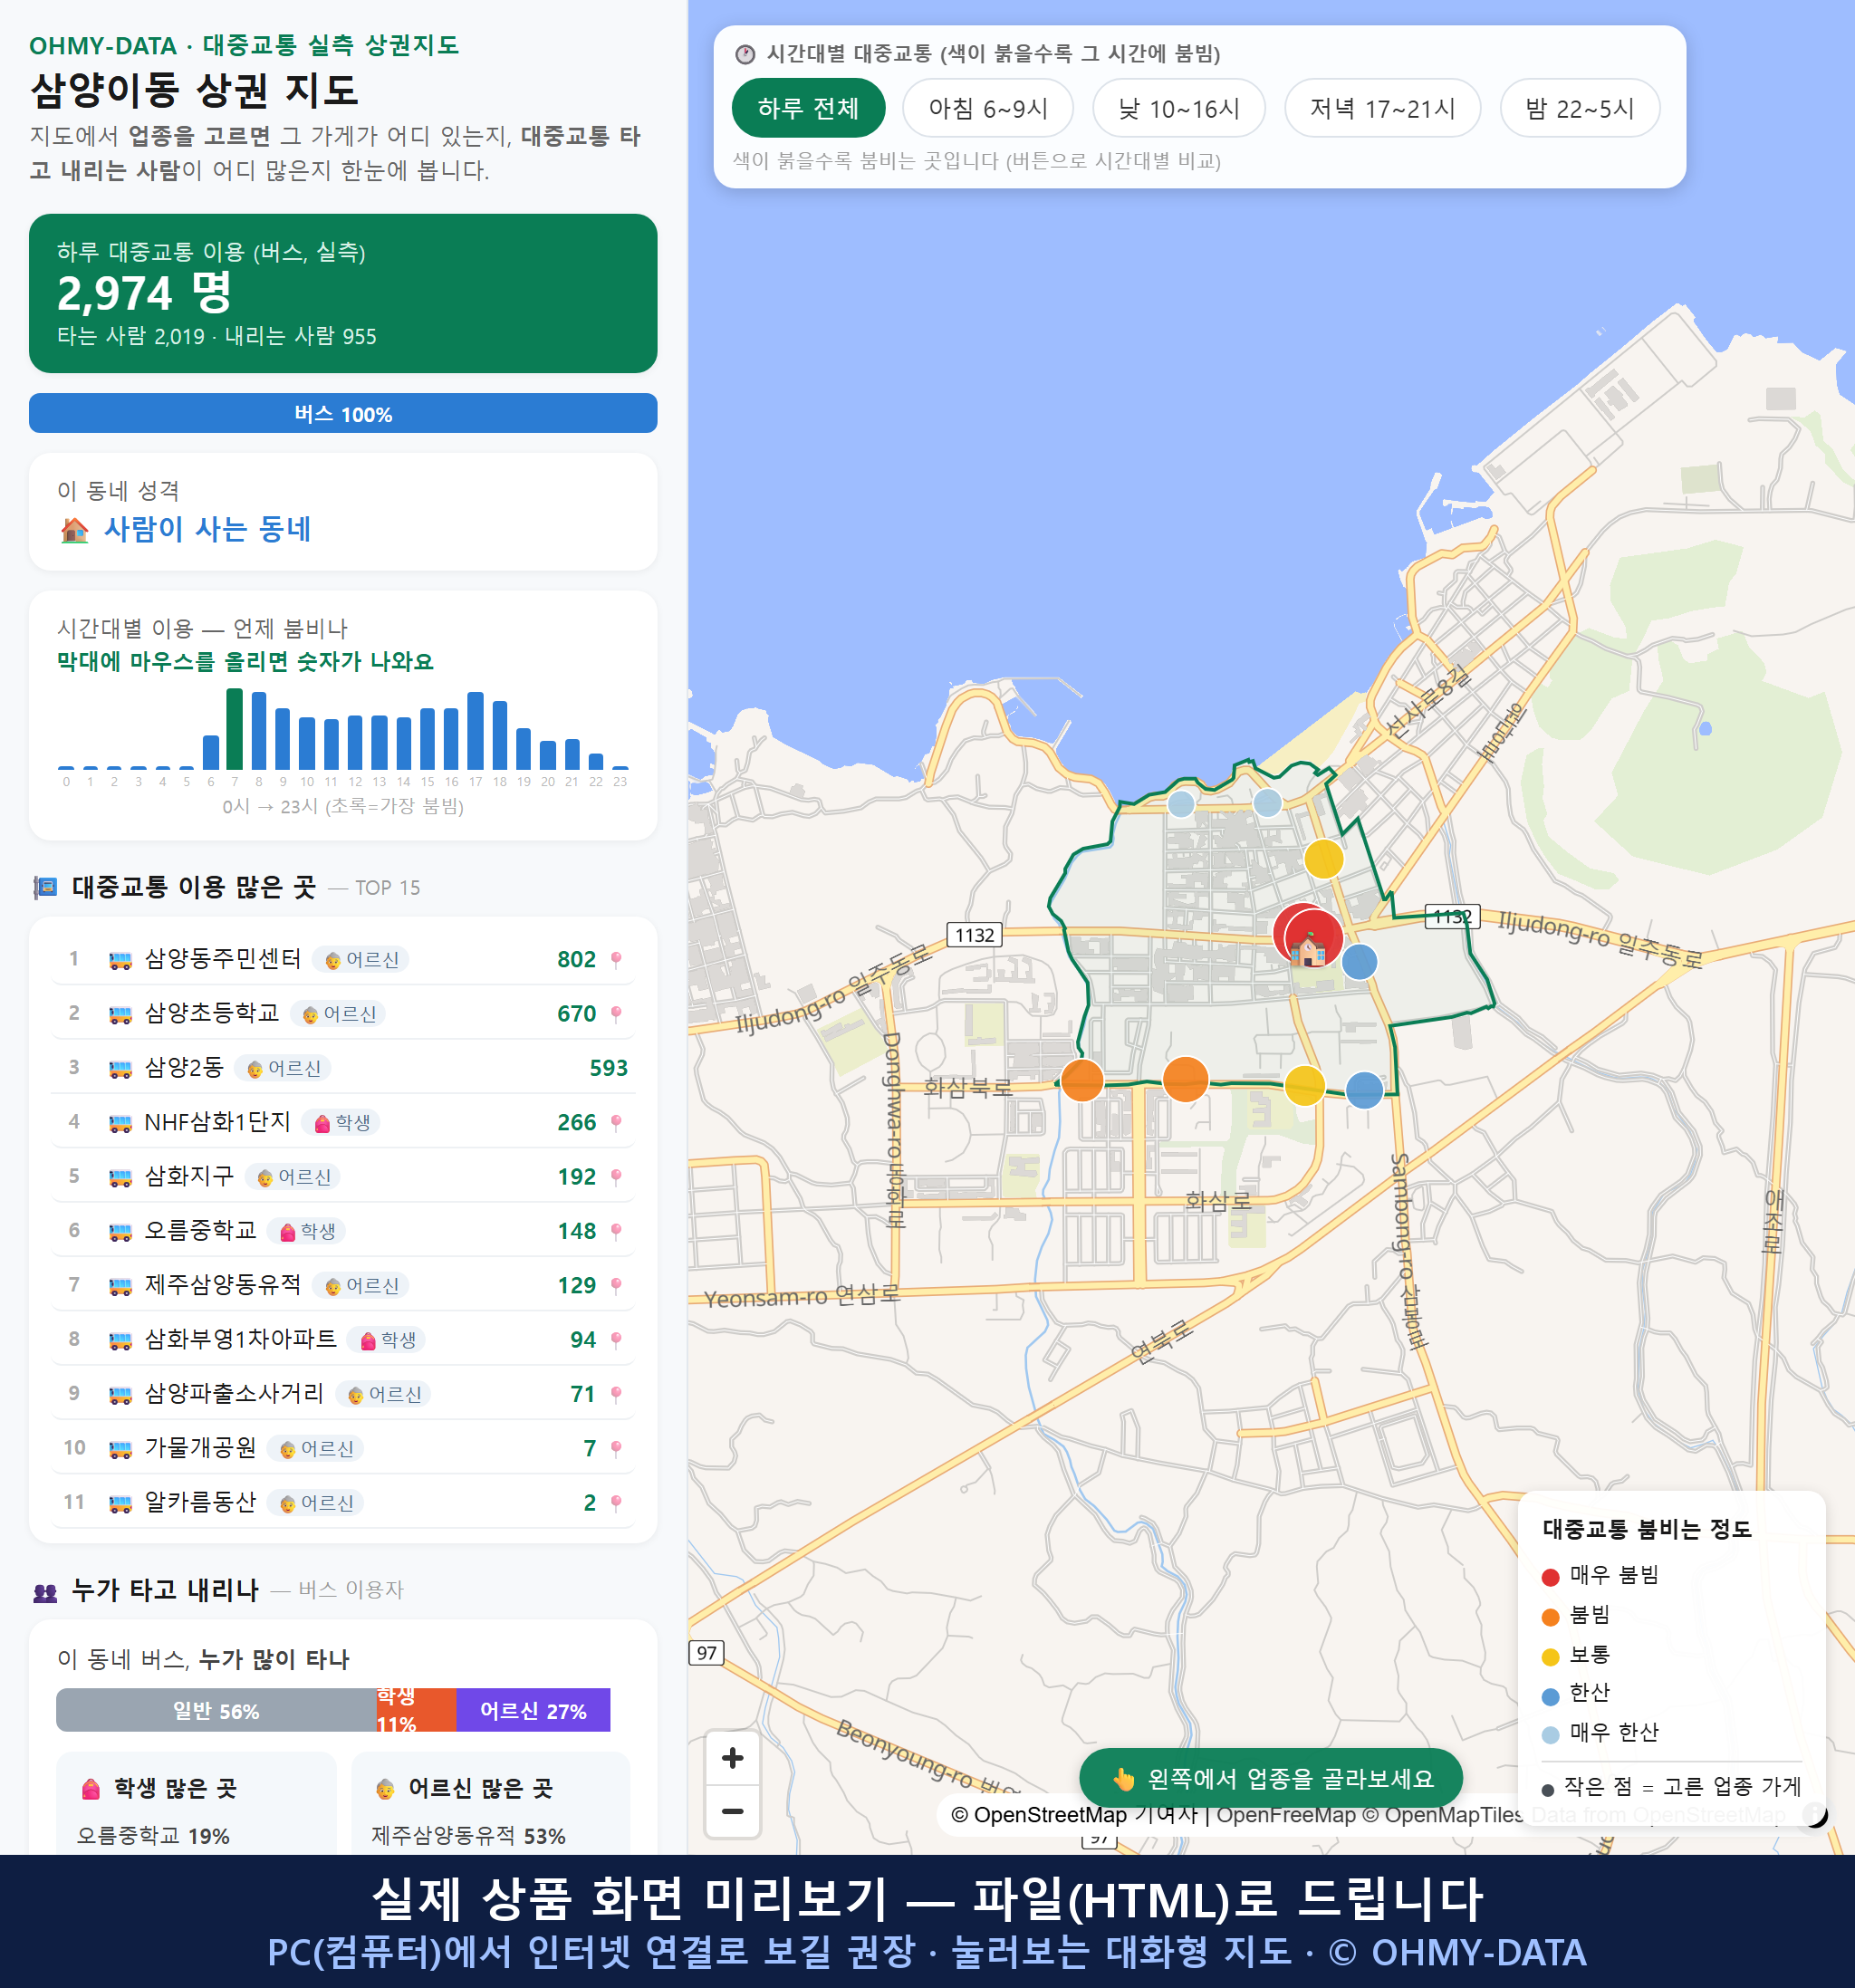Click the pin icon on 삼양동주민센터 row
The width and height of the screenshot is (1855, 1988).
pyautogui.click(x=616, y=960)
